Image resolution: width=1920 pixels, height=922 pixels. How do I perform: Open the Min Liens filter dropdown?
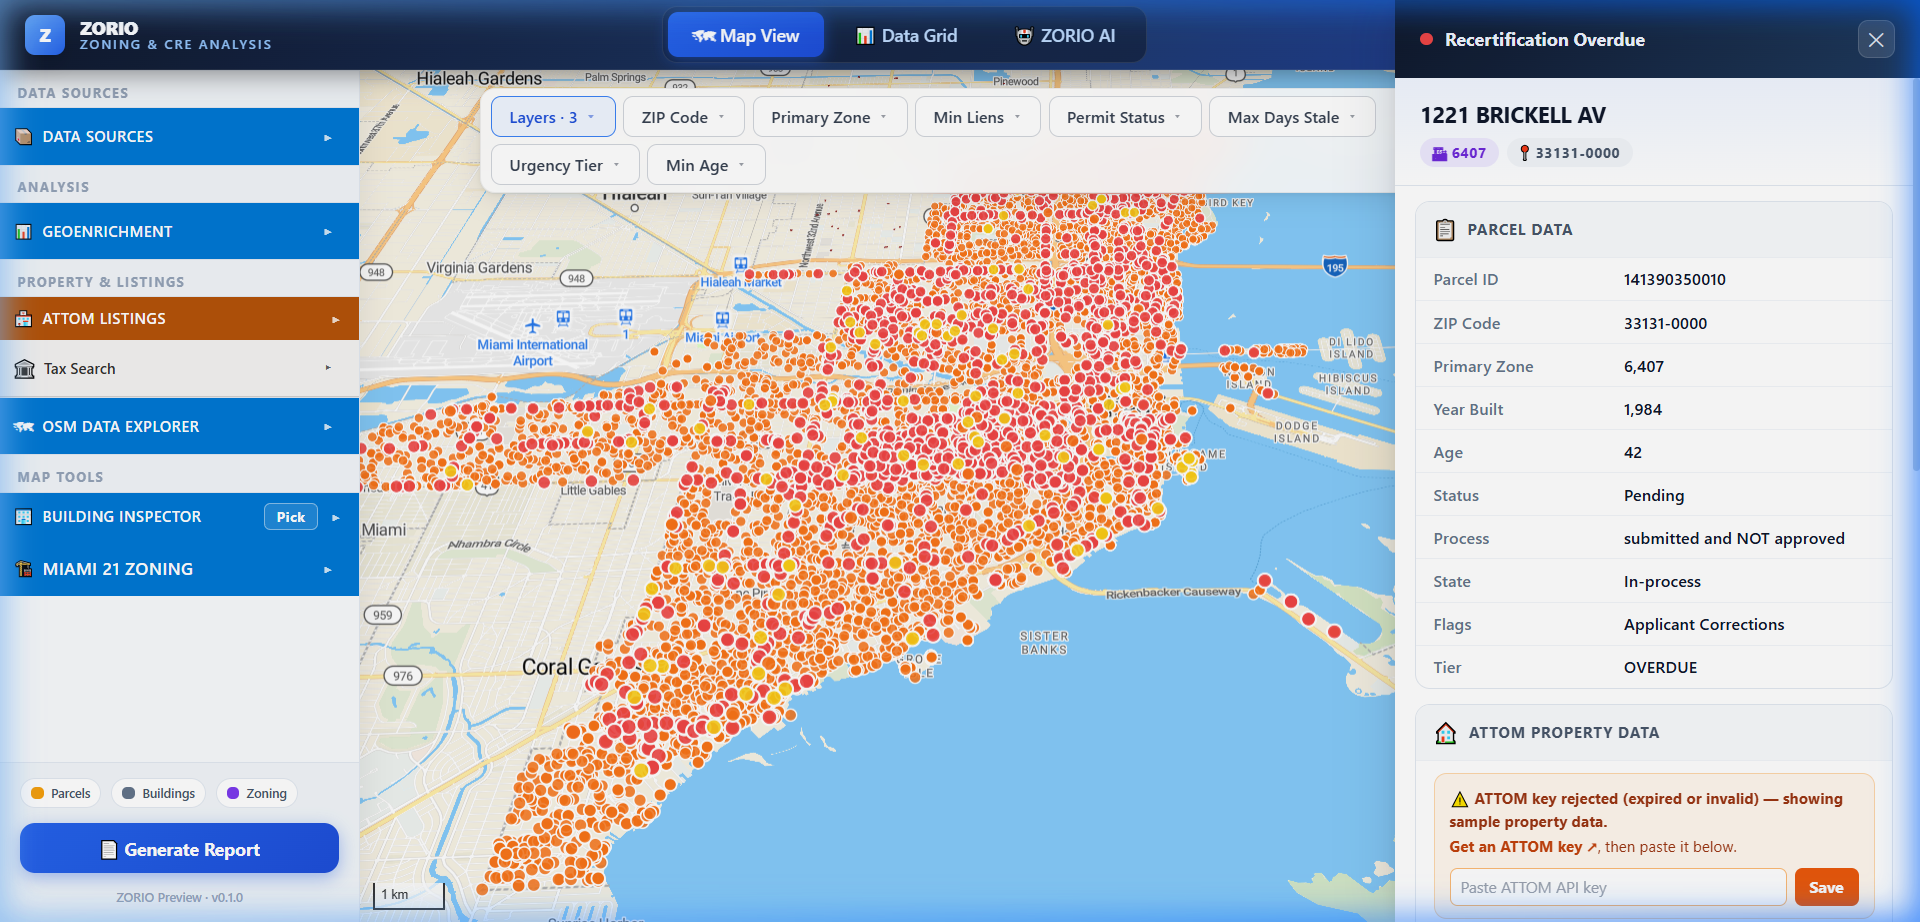(977, 117)
